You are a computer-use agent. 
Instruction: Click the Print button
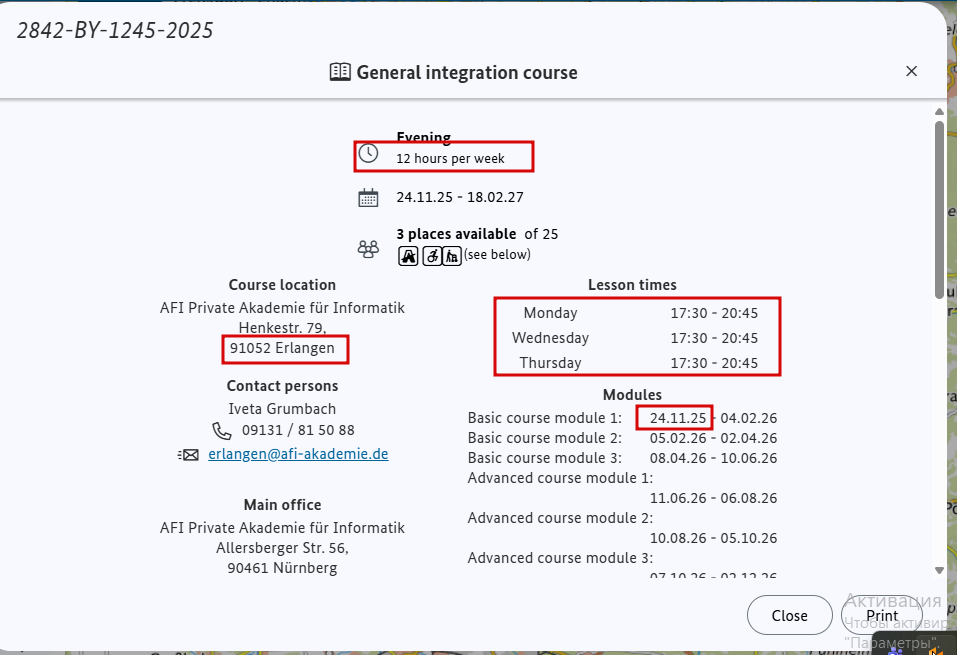[x=882, y=615]
